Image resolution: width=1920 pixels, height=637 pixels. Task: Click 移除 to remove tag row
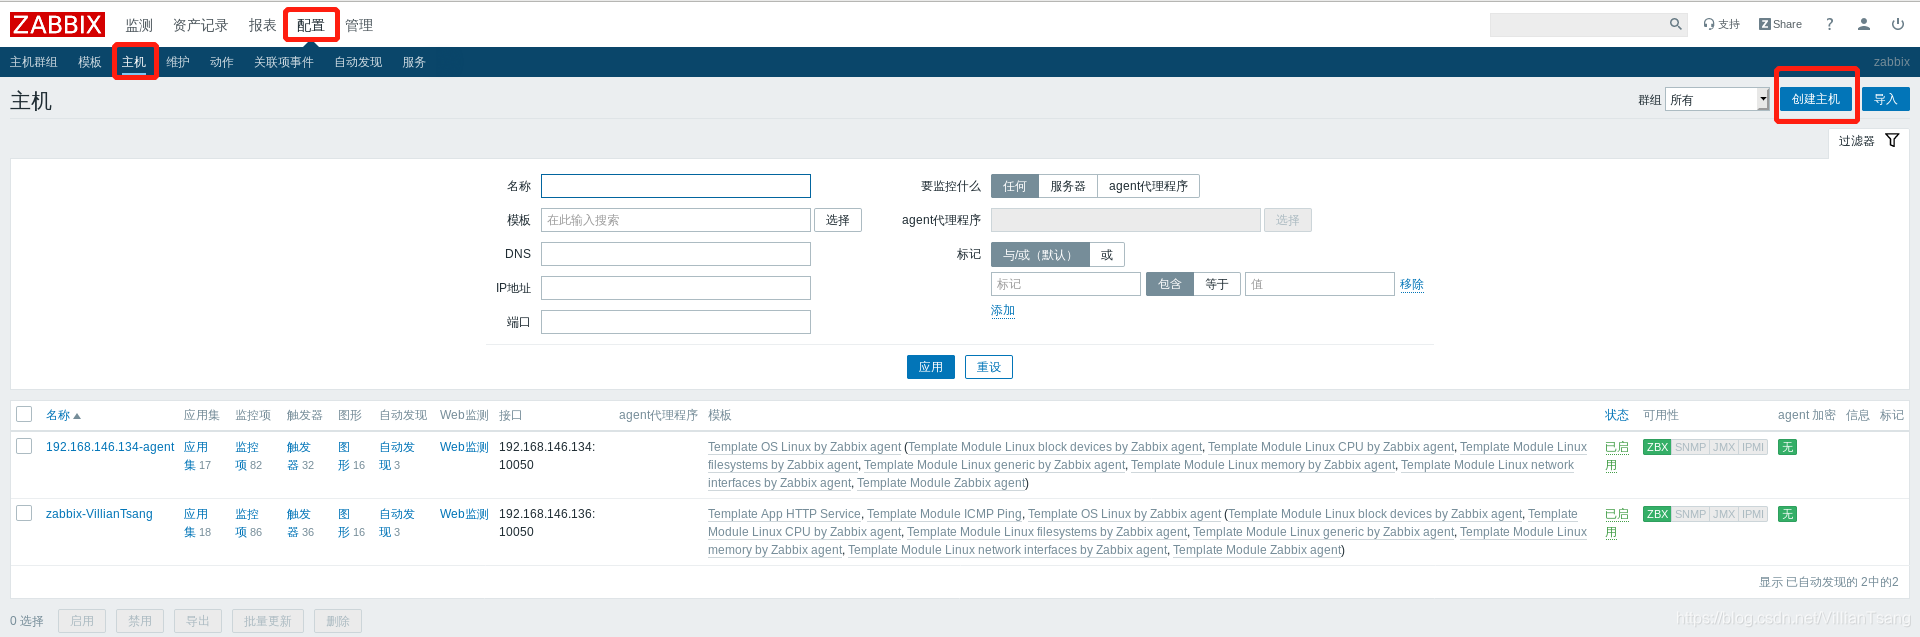pos(1412,285)
